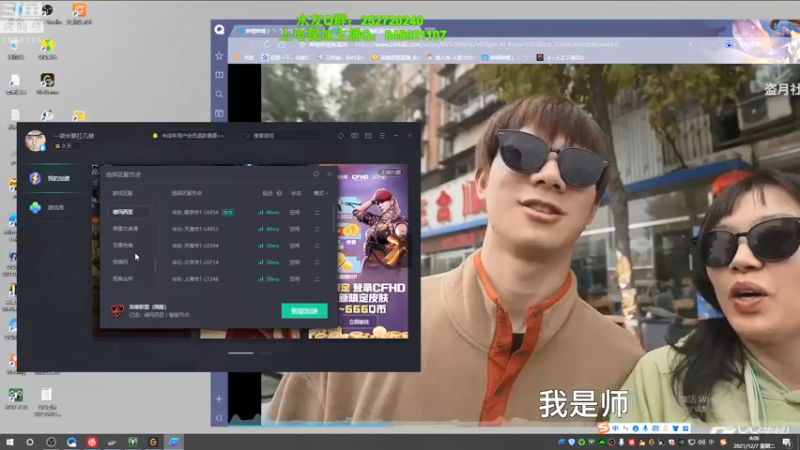Open the QQ browser taskbar icon

coord(71,442)
